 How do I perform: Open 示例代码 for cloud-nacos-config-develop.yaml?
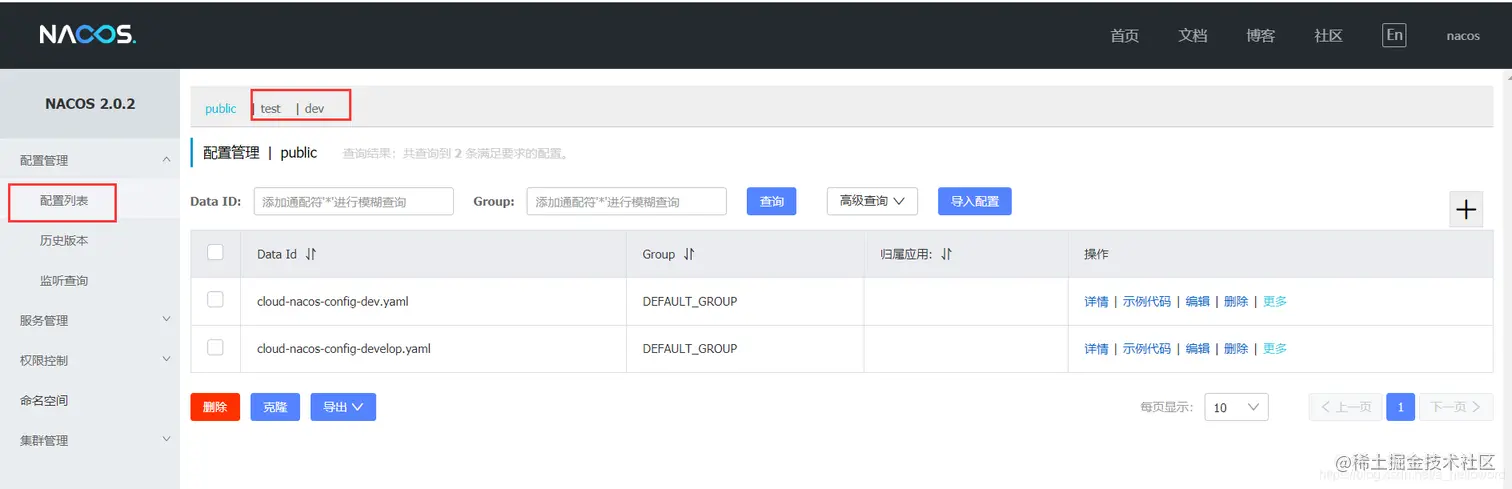(x=1146, y=348)
